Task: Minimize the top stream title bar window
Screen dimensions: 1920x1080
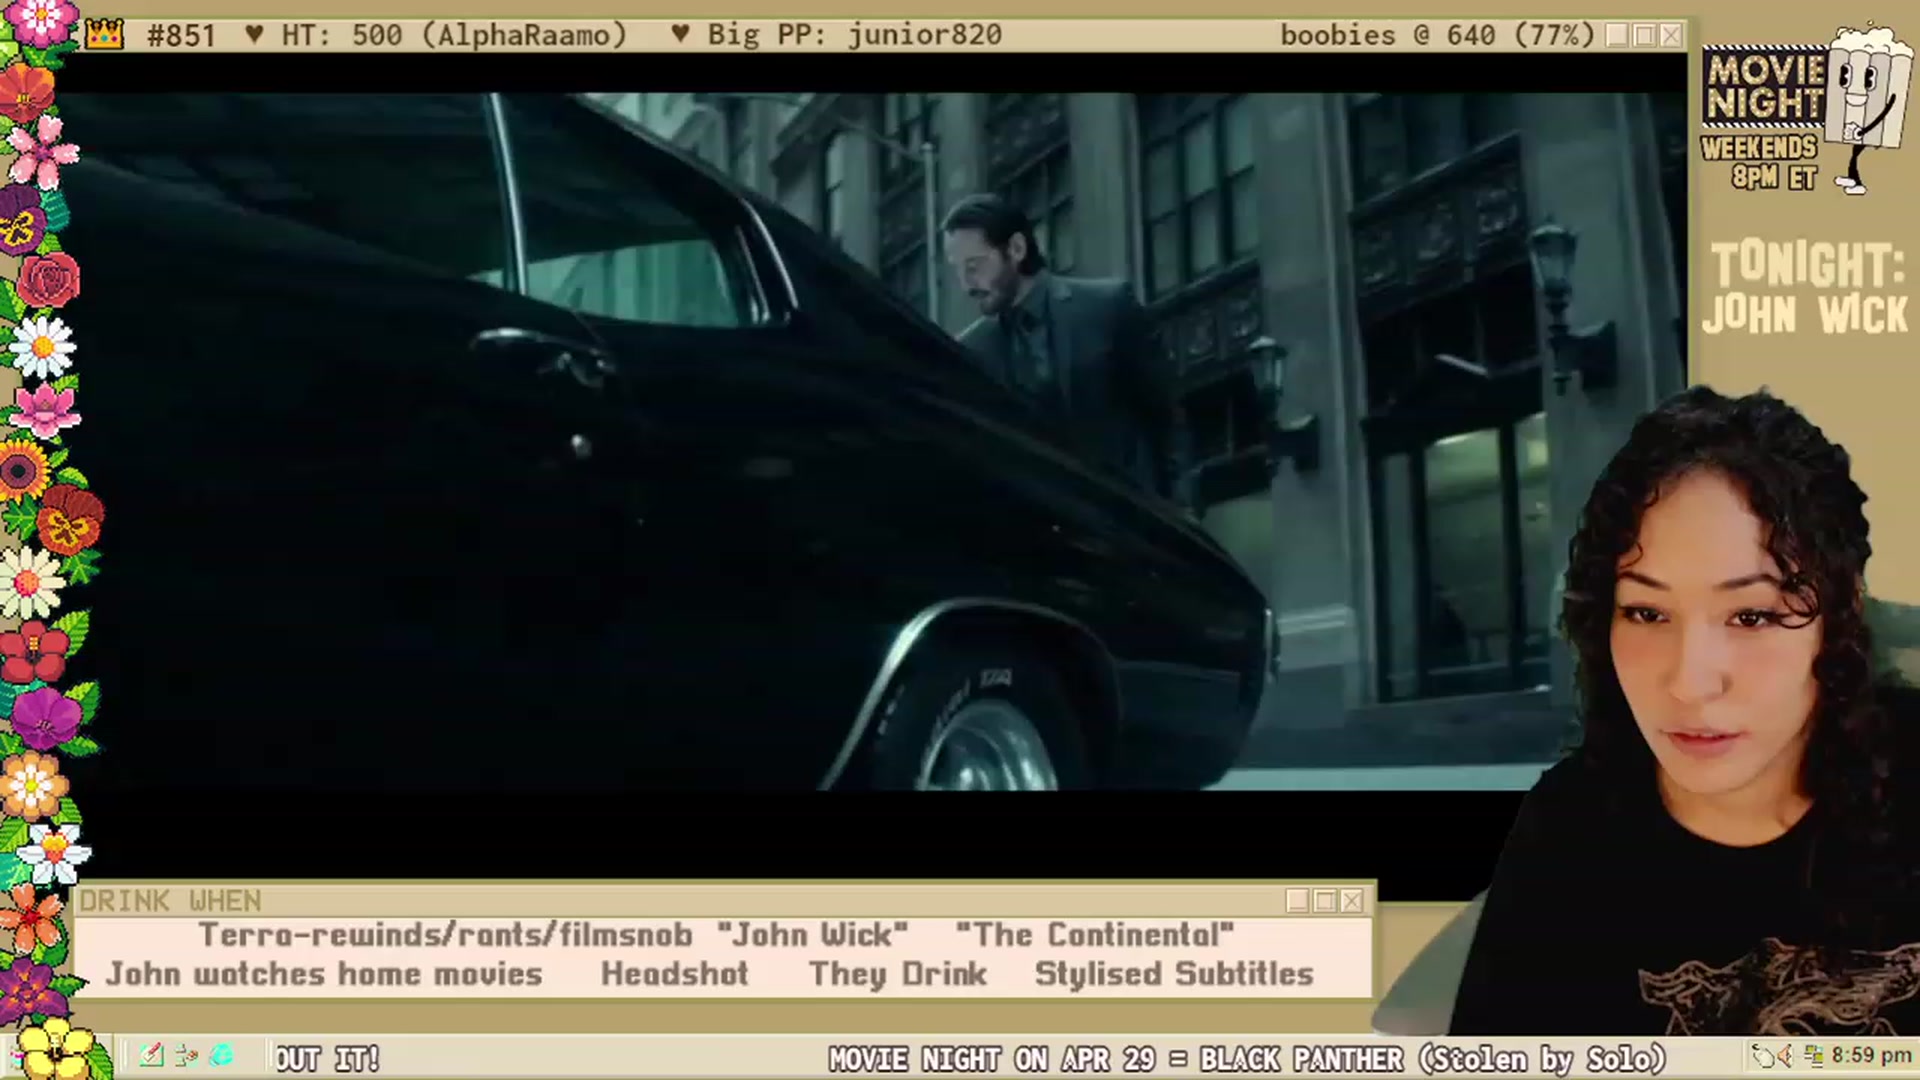Action: [1617, 36]
